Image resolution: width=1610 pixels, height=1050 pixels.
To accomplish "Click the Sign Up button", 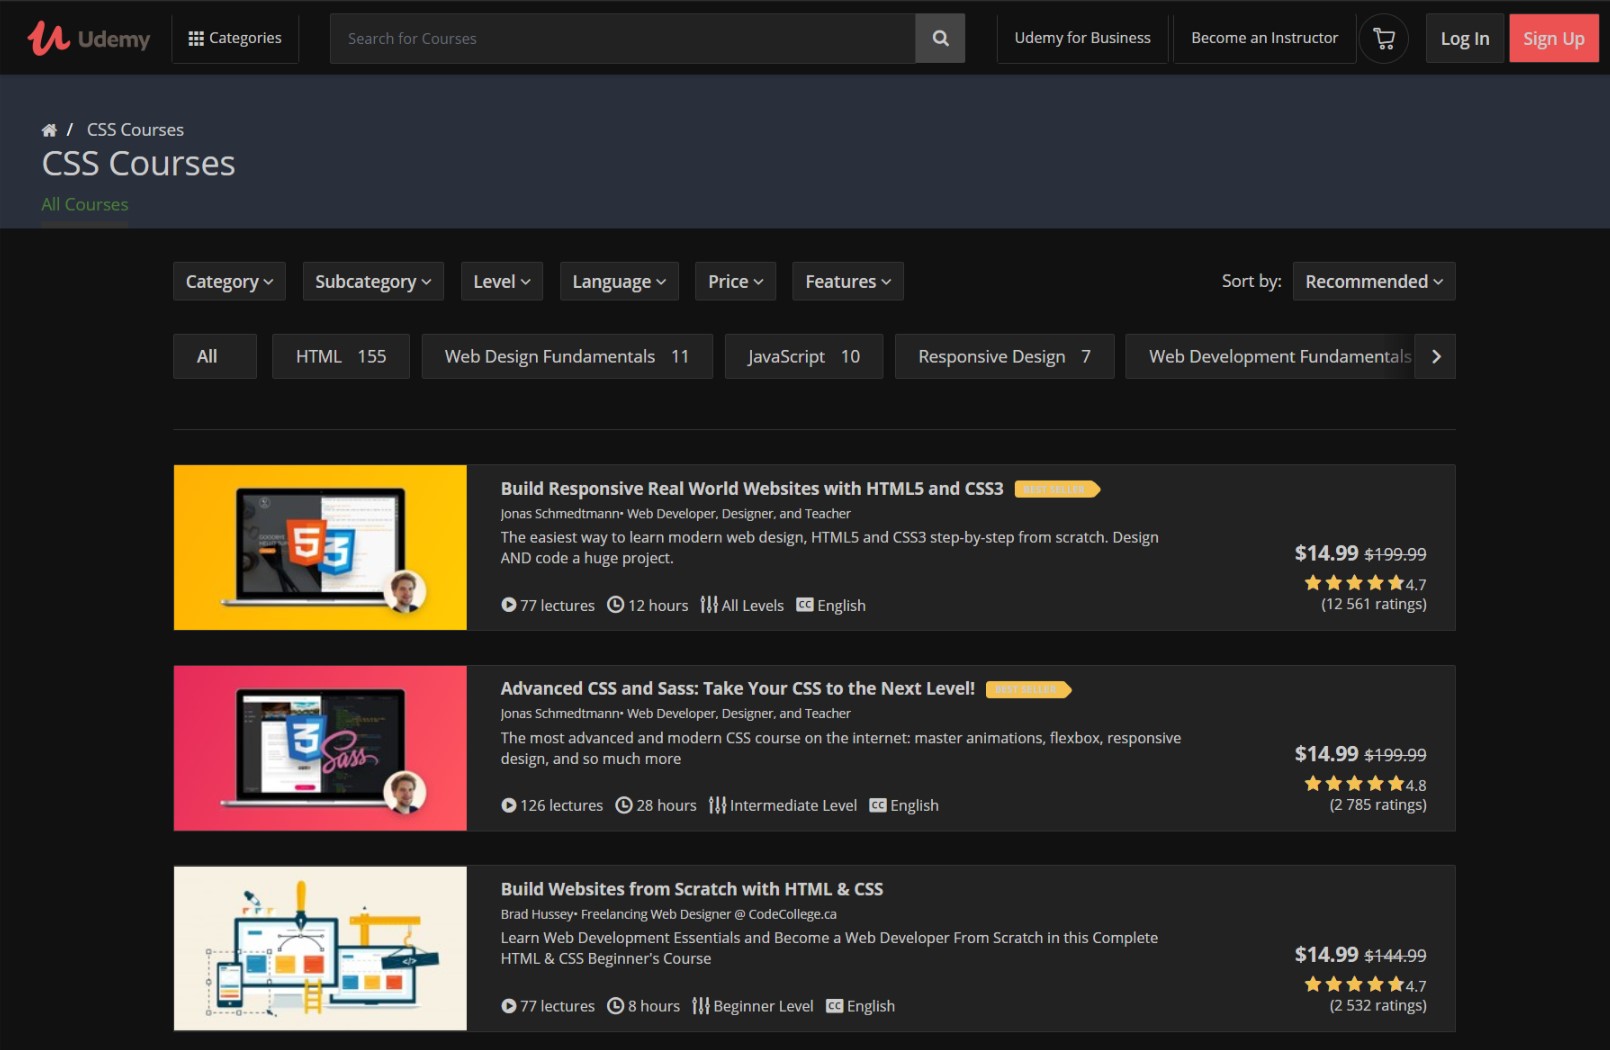I will point(1553,38).
